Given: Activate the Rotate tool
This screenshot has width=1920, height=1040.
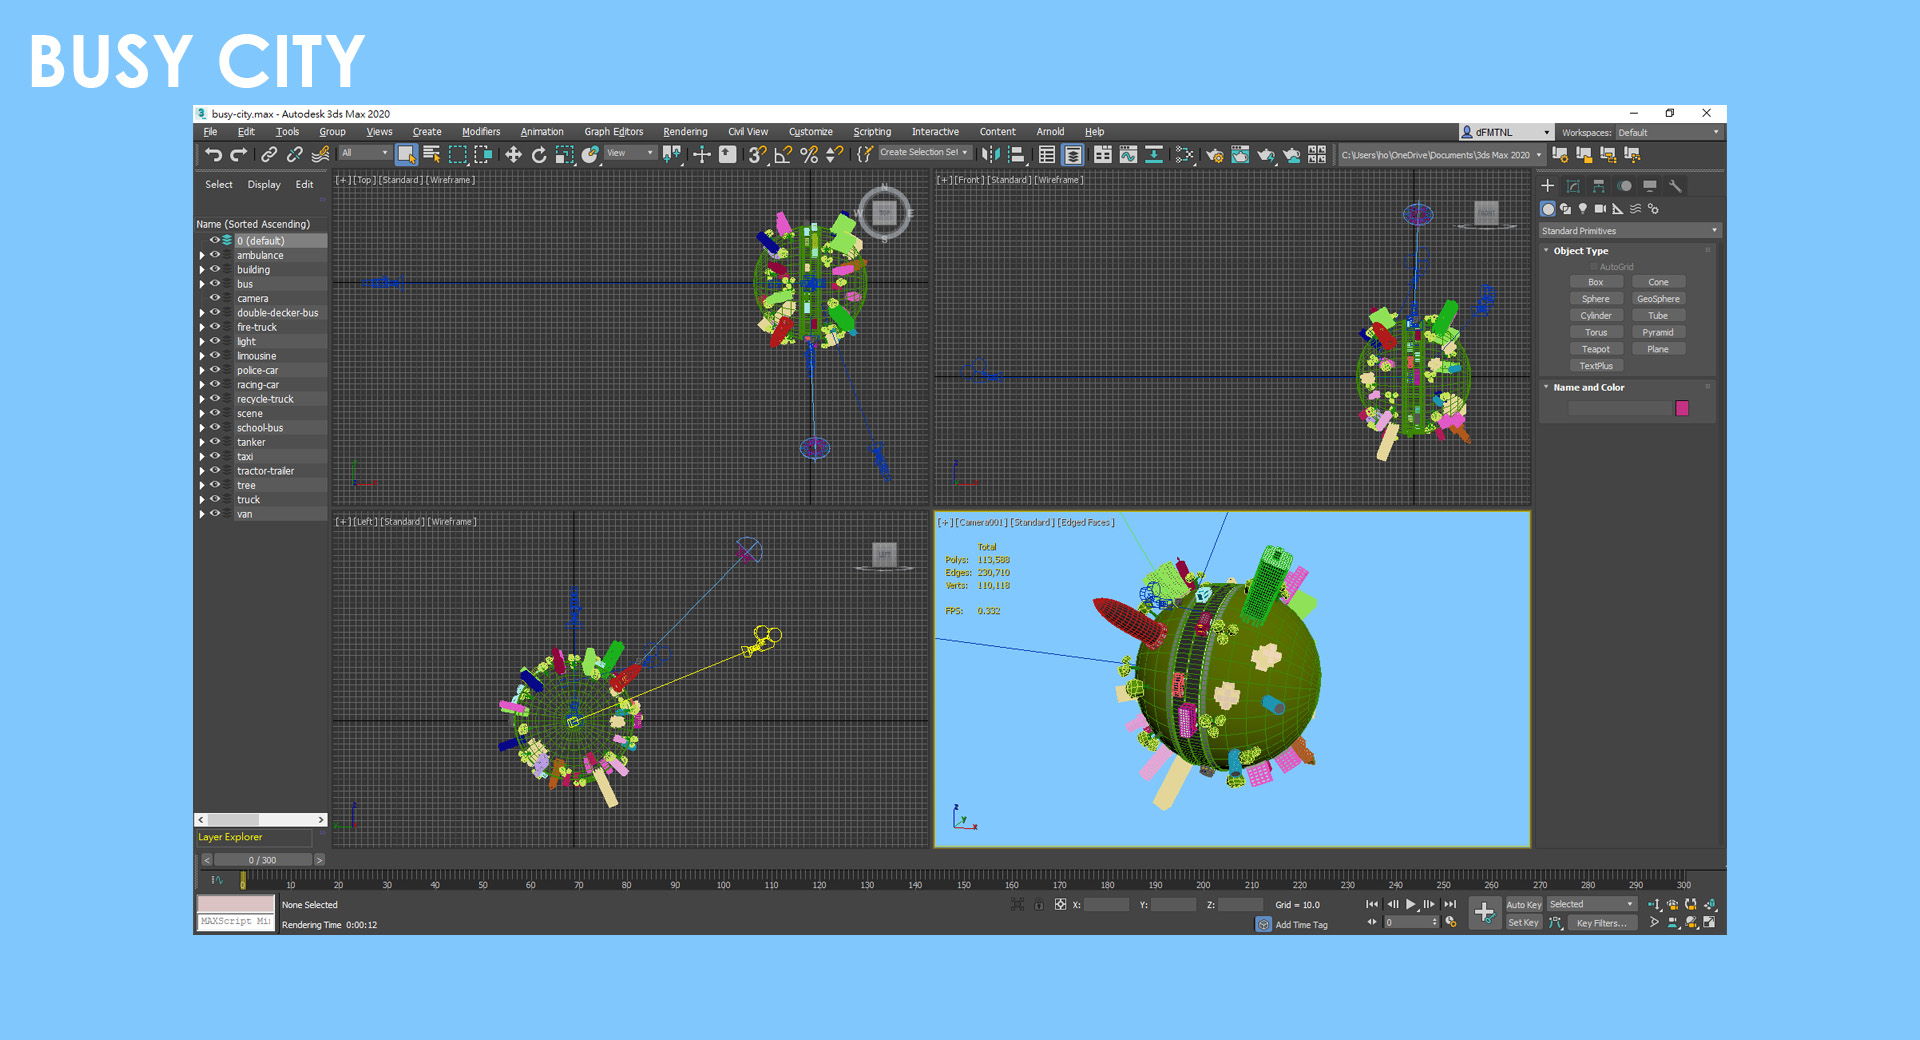Looking at the screenshot, I should pyautogui.click(x=539, y=155).
